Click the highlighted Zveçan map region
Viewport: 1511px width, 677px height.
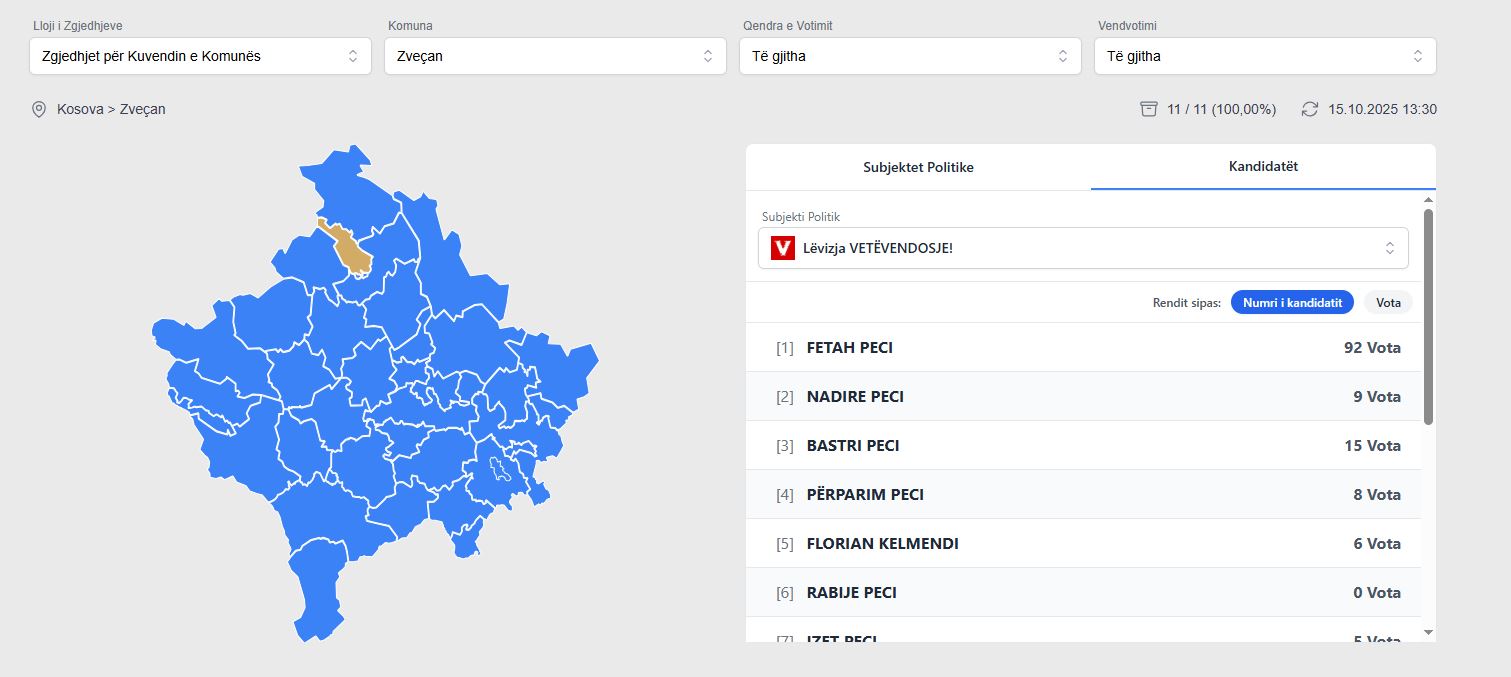tap(352, 250)
